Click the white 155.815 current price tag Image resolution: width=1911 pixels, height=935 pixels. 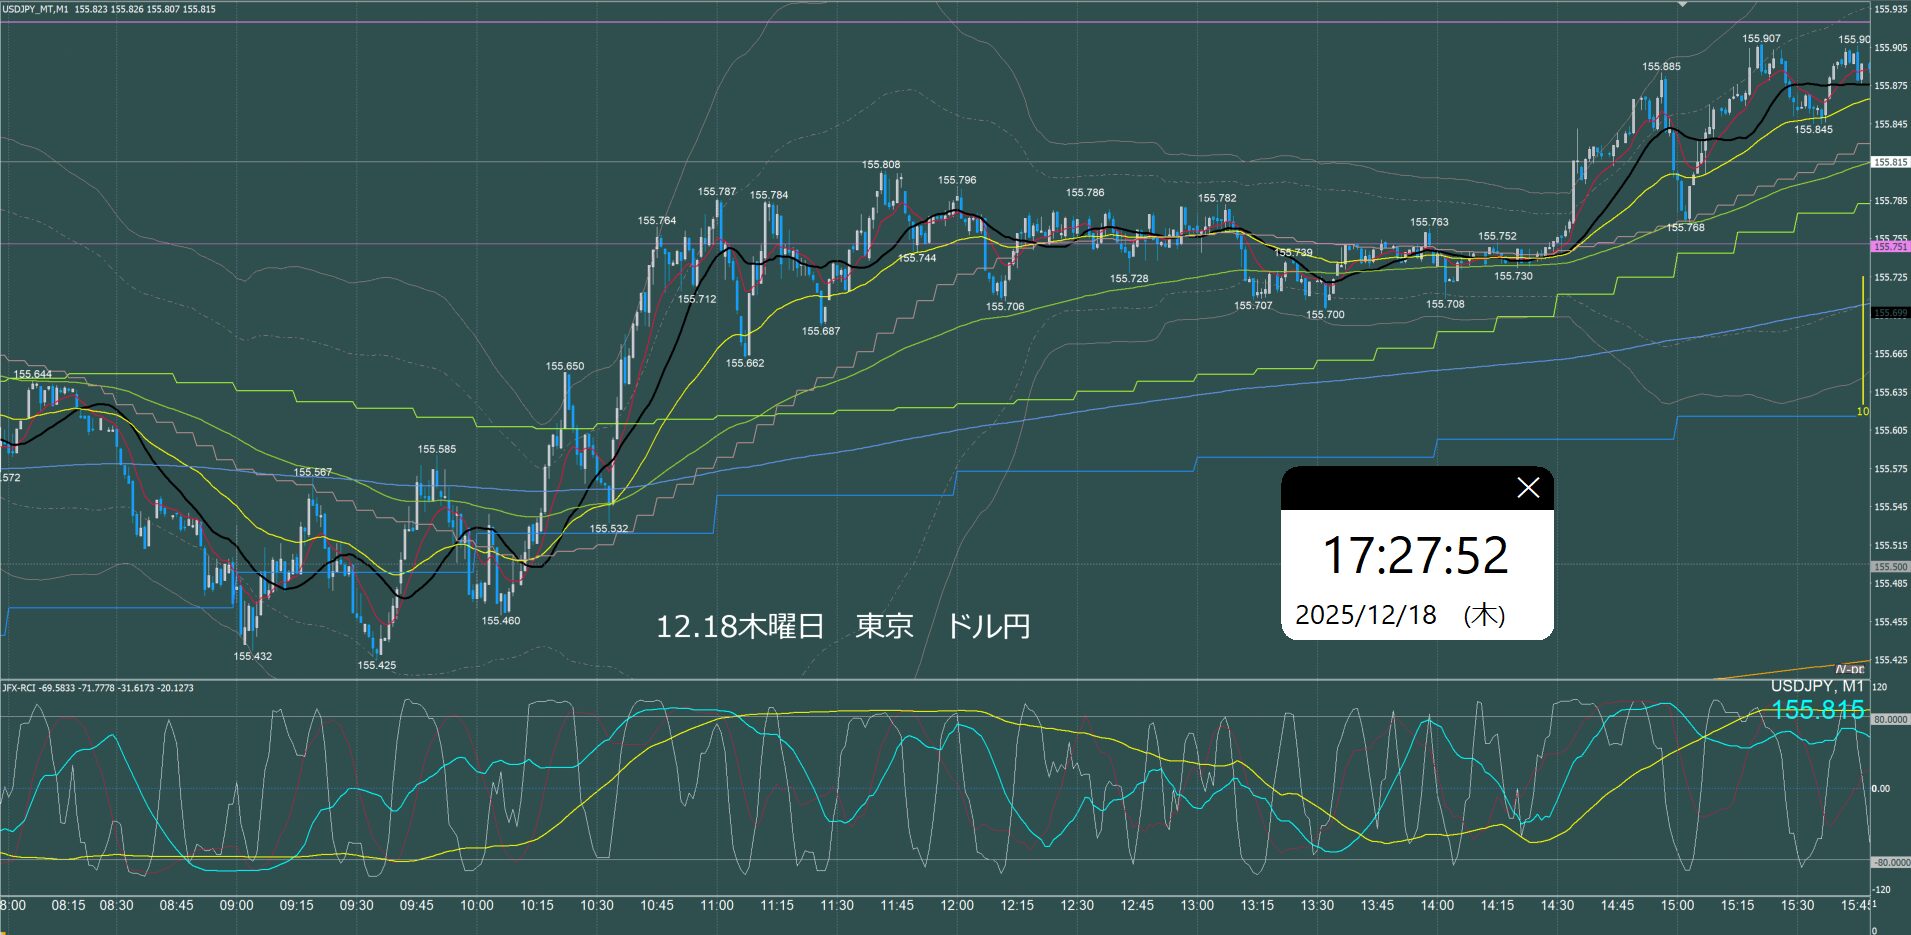(x=1890, y=162)
